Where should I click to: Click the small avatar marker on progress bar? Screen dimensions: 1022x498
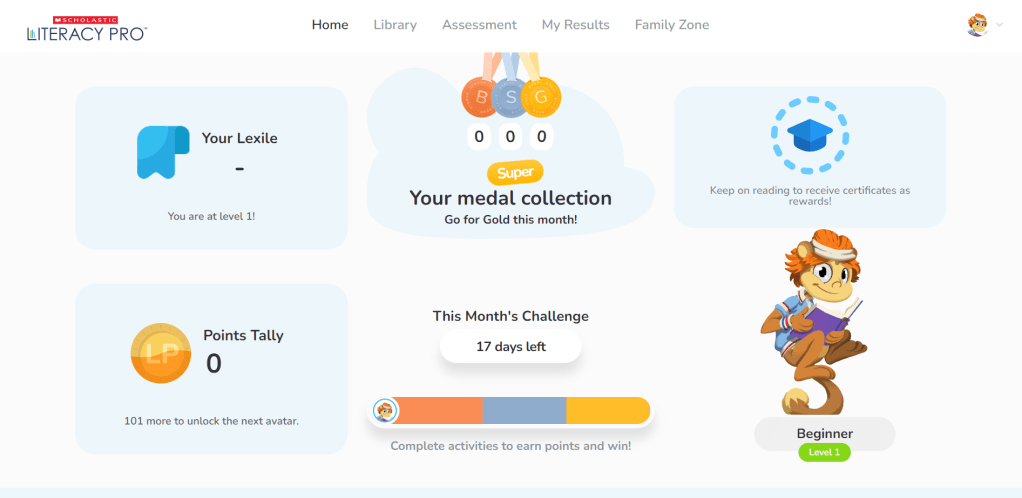coord(384,410)
